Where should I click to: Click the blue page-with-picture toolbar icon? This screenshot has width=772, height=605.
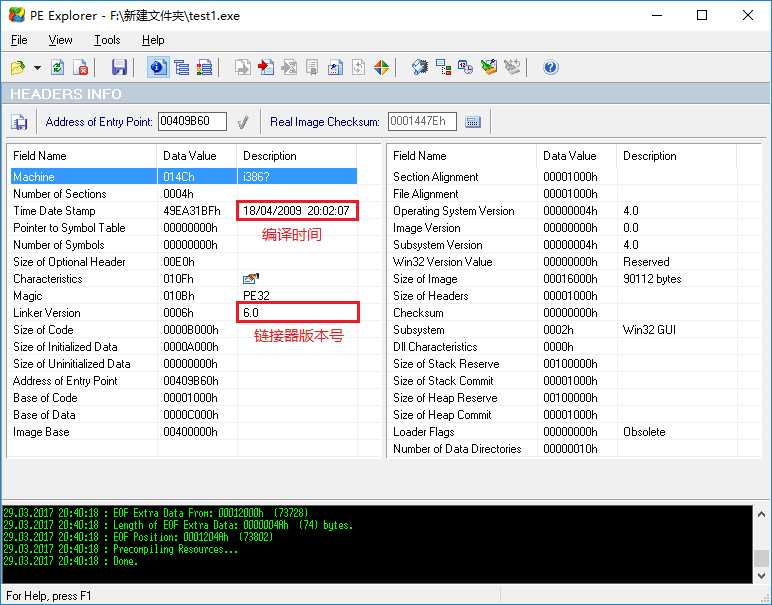pyautogui.click(x=335, y=67)
